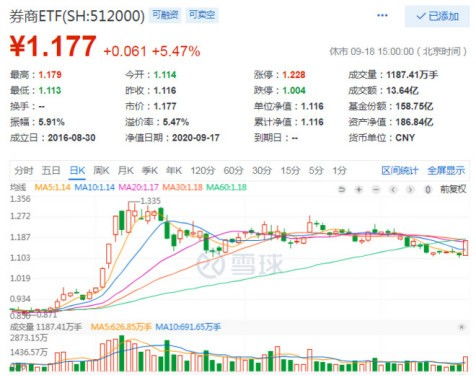The height and width of the screenshot is (376, 476).
Task: Switch to the 分时 chart tab
Action: click(x=24, y=171)
